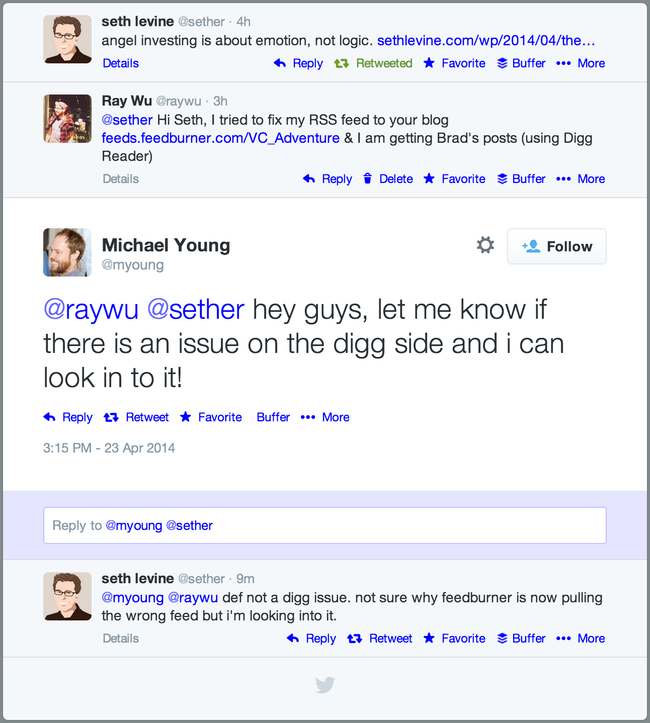Click the reply text input field
The image size is (650, 723).
click(x=324, y=525)
